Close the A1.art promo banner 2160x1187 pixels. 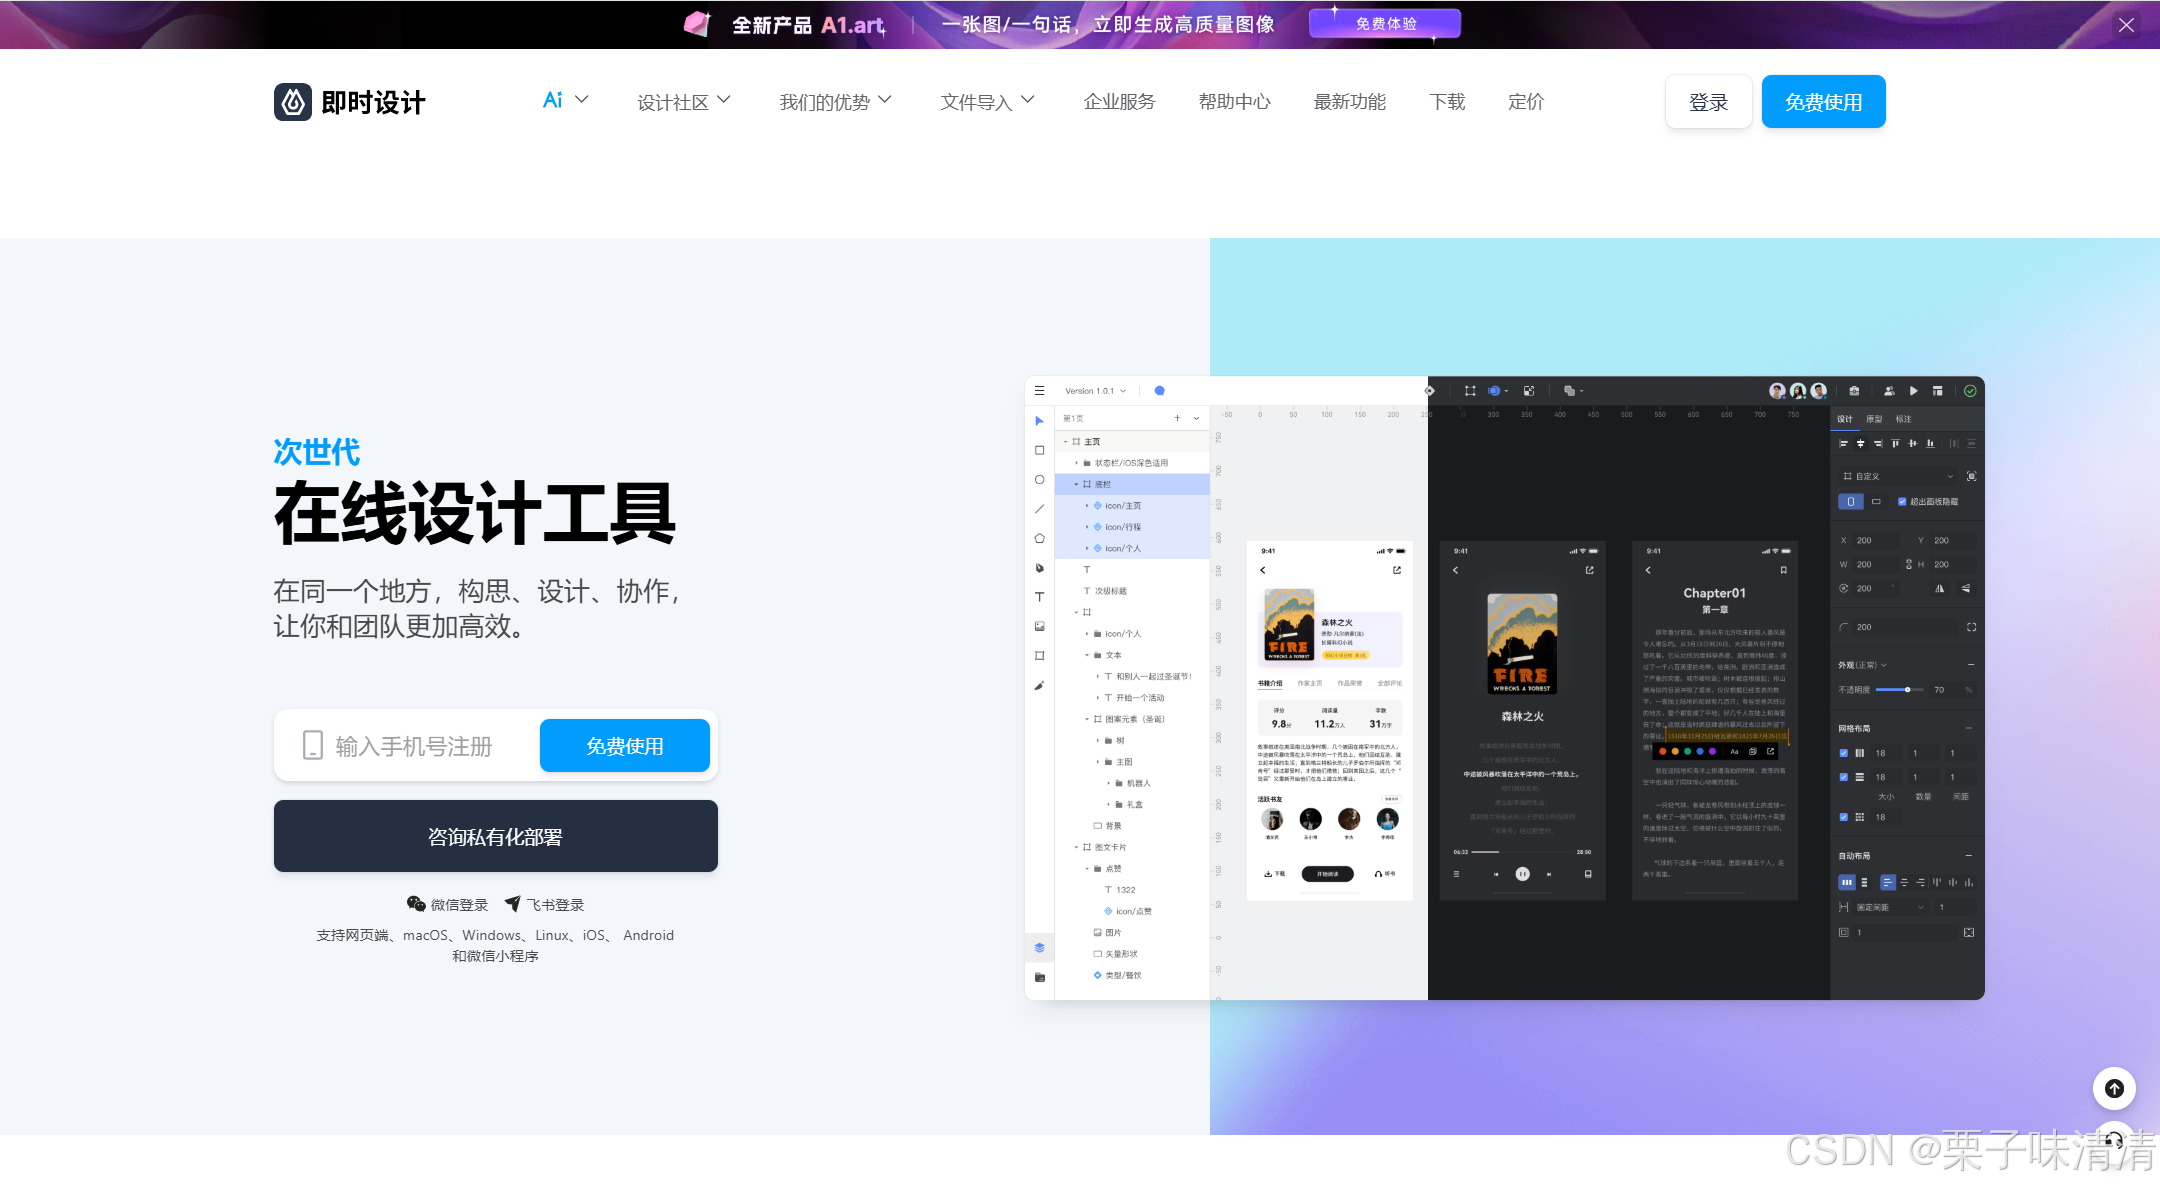2126,25
